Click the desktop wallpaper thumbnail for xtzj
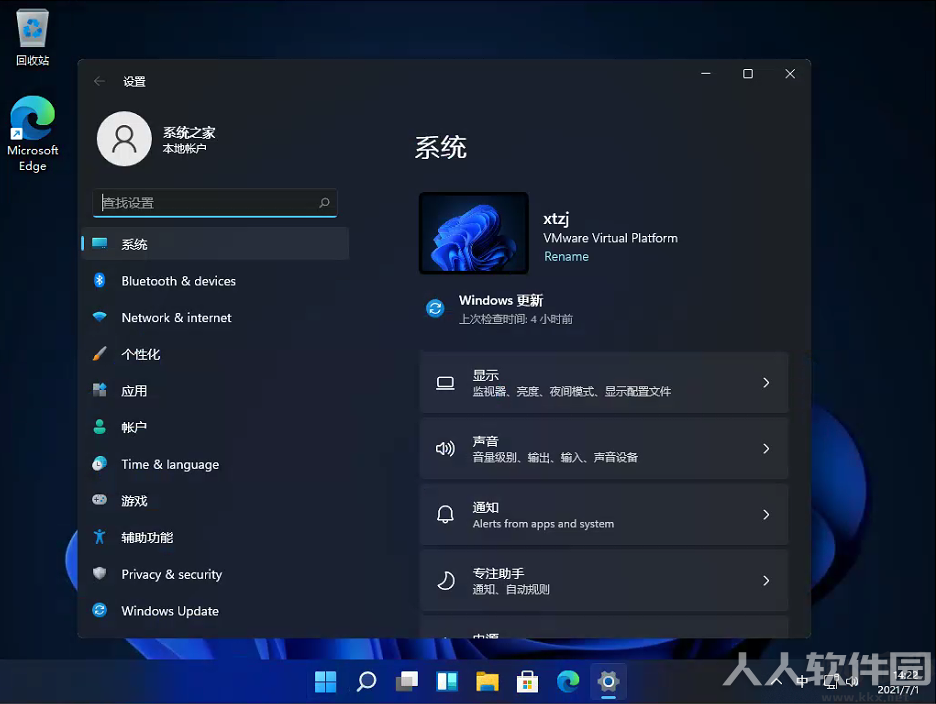Image resolution: width=936 pixels, height=704 pixels. [x=473, y=233]
